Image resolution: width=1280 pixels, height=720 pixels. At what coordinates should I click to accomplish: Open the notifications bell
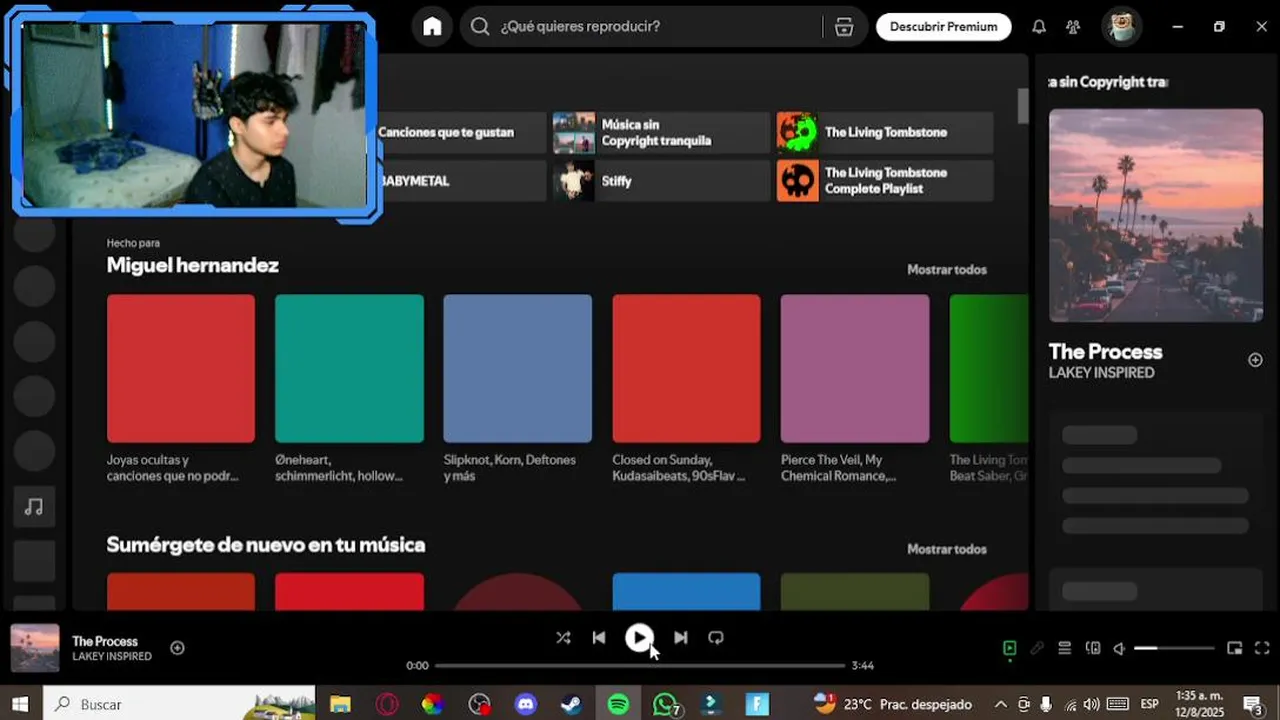point(1039,27)
